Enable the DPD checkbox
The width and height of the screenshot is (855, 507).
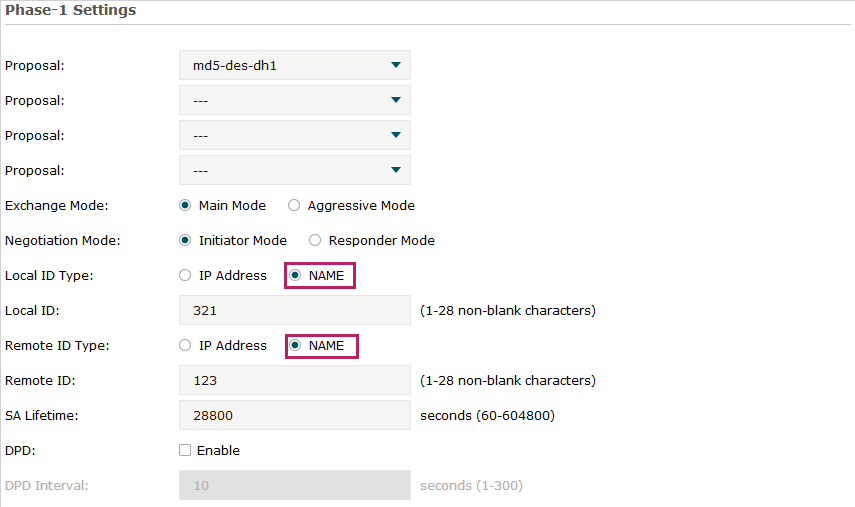click(185, 450)
